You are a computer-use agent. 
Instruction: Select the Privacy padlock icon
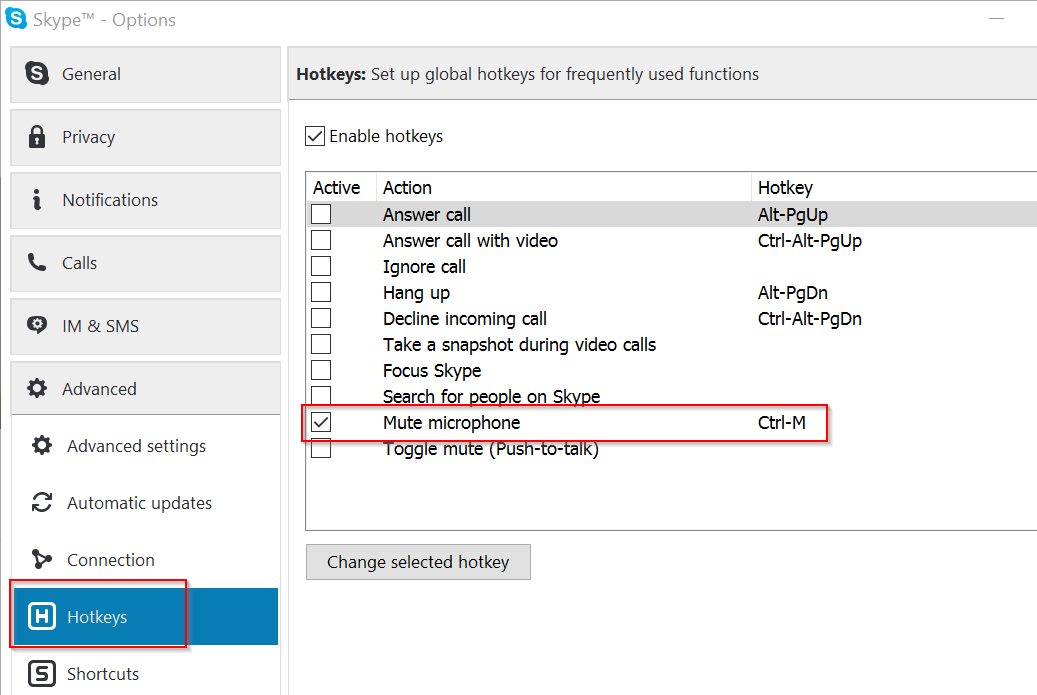38,137
